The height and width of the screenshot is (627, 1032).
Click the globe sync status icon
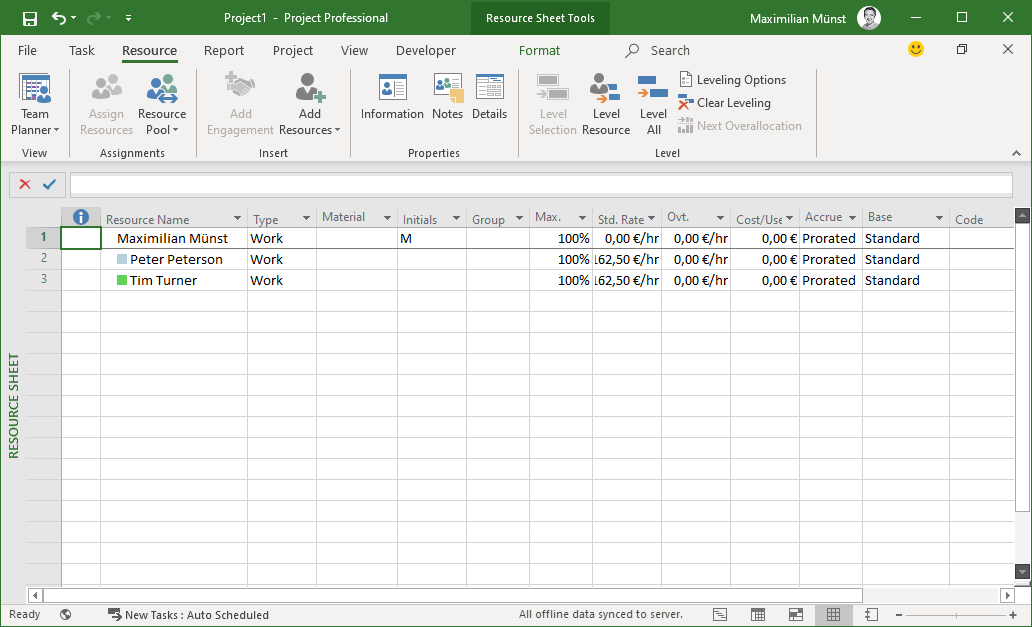(x=65, y=614)
